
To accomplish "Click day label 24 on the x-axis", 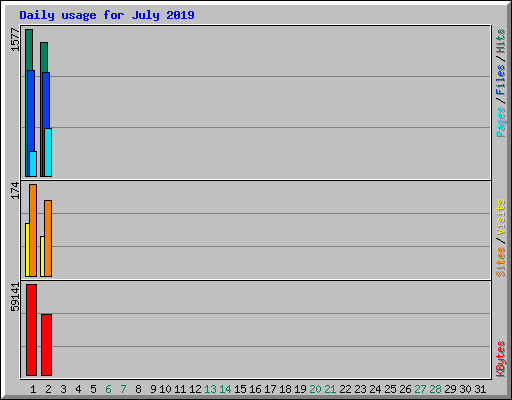I will 375,389.
